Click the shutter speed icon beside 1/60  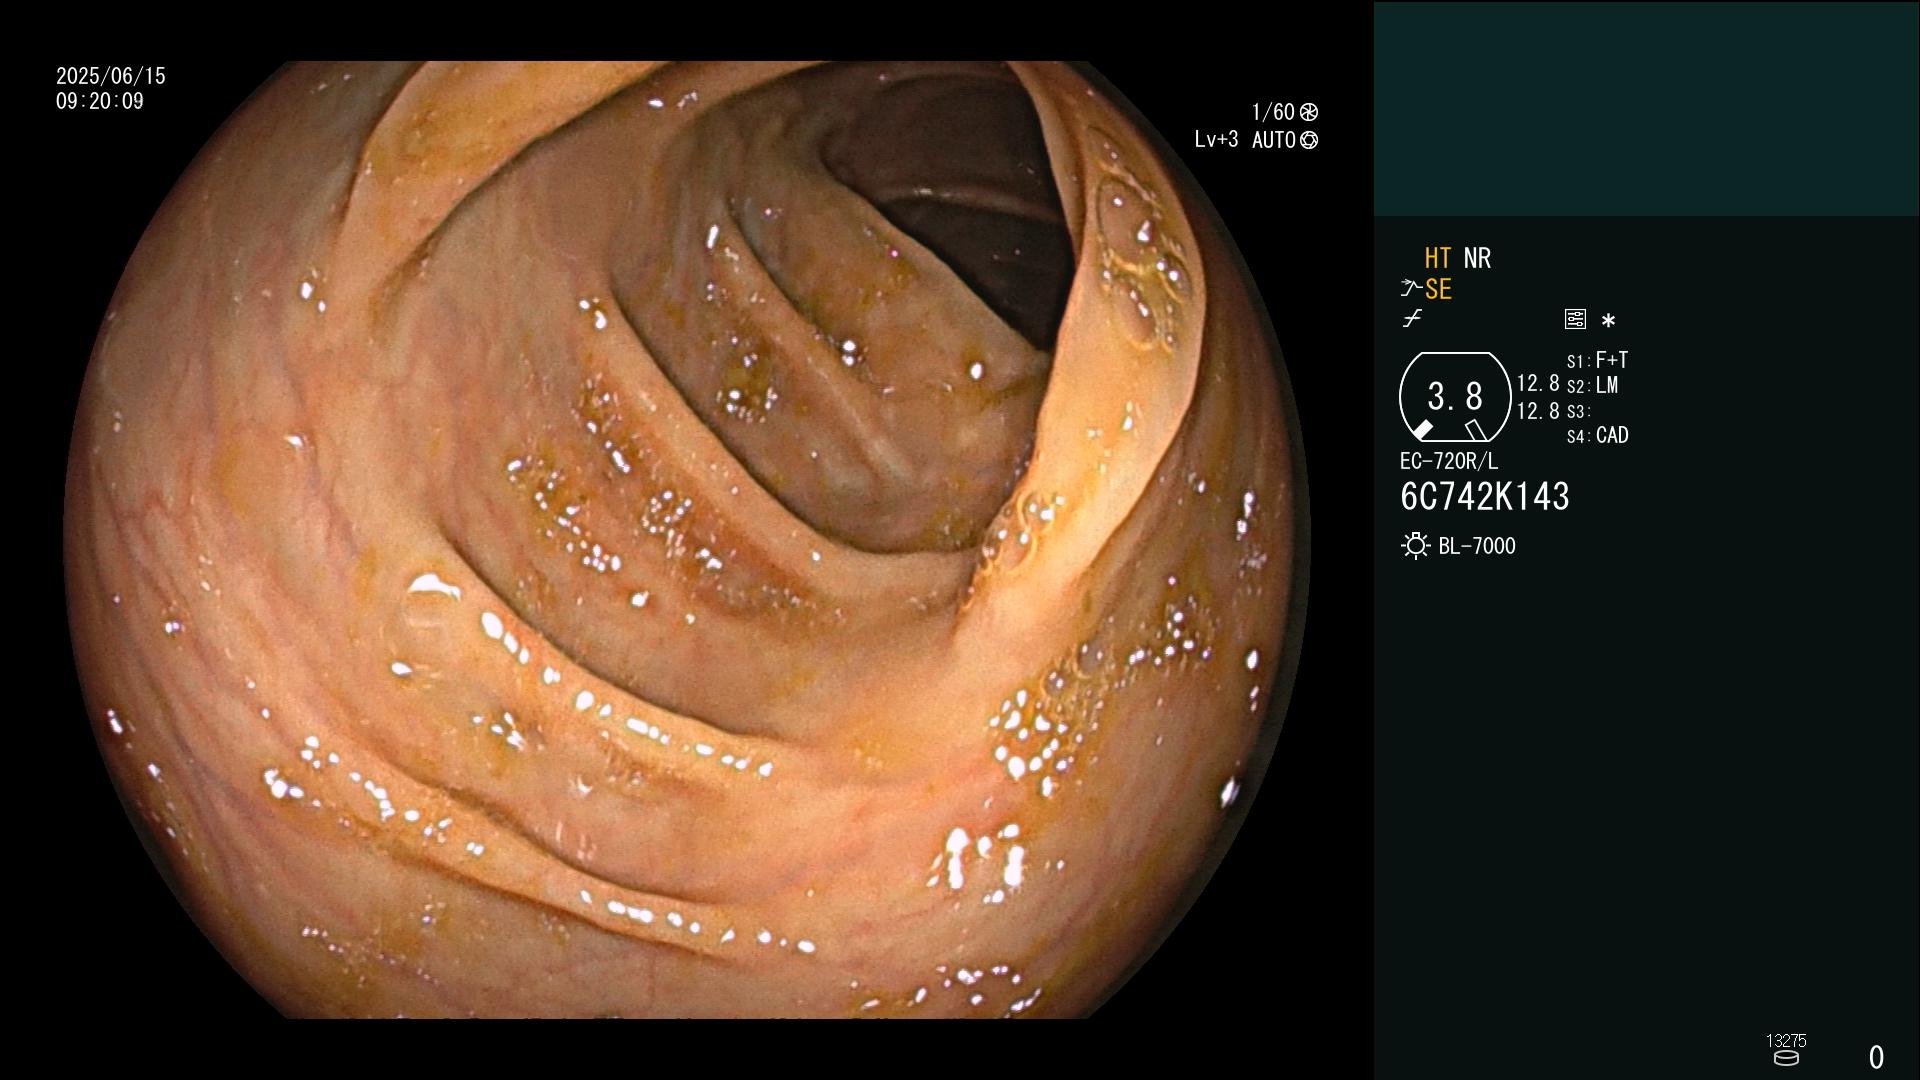click(x=1309, y=112)
